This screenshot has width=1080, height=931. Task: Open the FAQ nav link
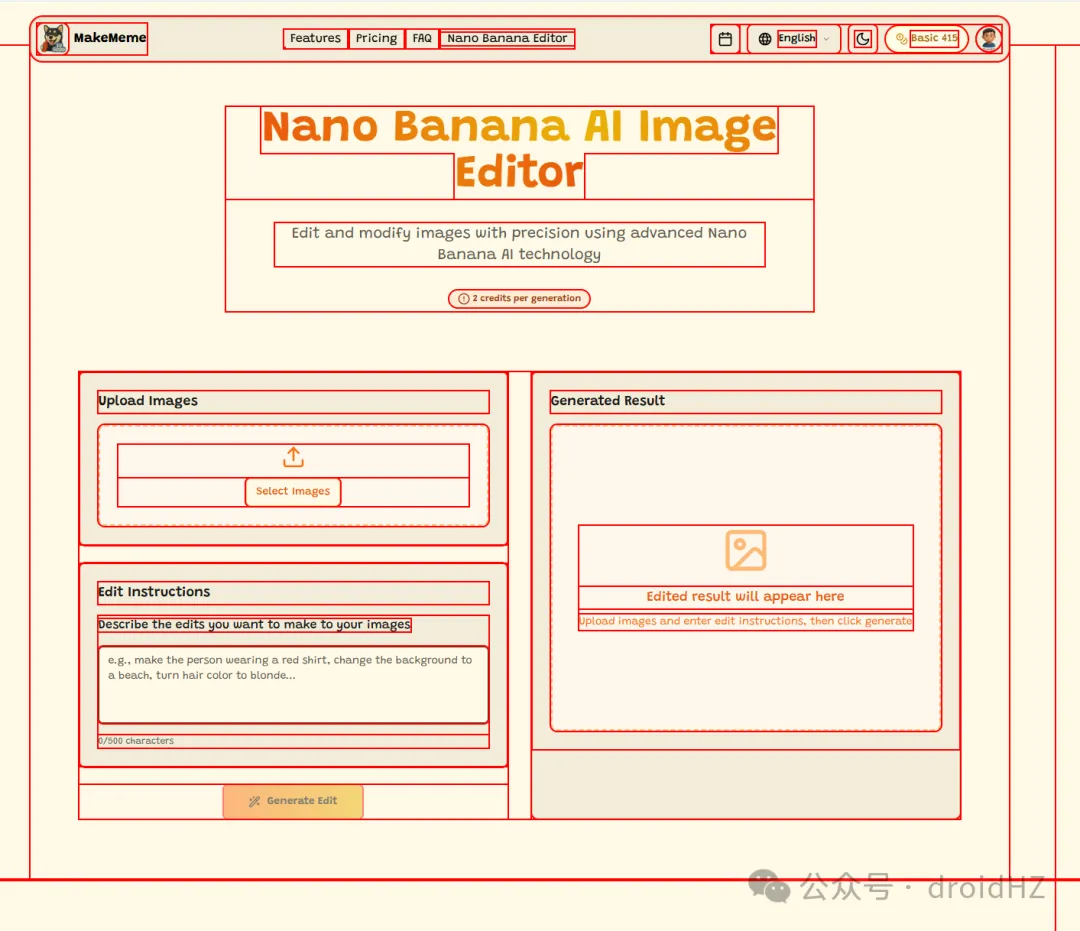pyautogui.click(x=422, y=39)
